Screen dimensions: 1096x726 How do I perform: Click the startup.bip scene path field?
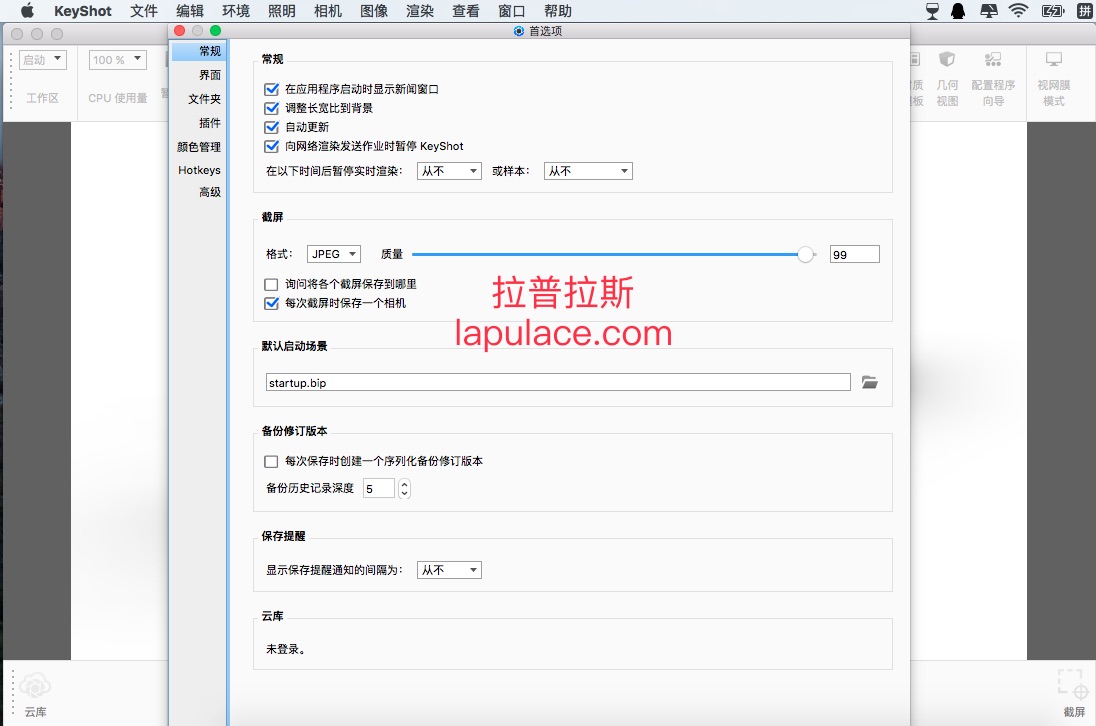coord(558,382)
